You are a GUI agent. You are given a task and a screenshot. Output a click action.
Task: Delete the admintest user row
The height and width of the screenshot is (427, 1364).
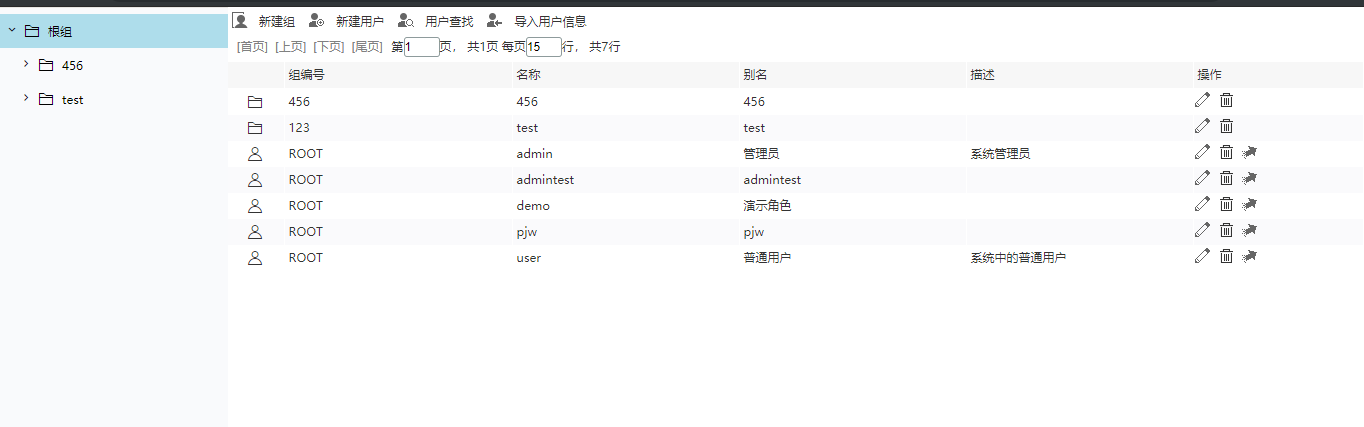1227,178
